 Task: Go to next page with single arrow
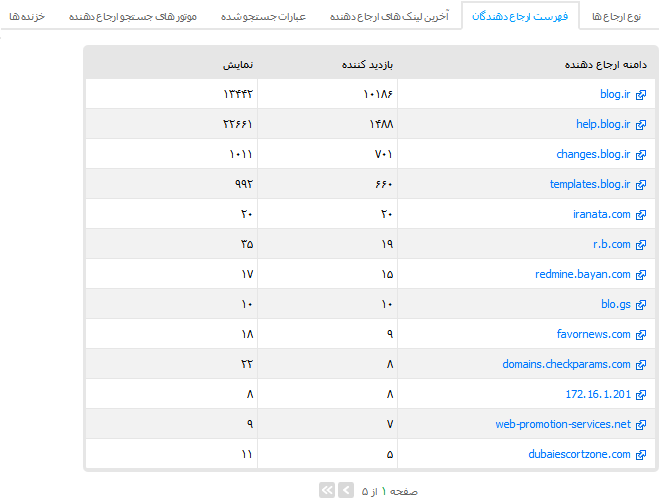(x=346, y=490)
